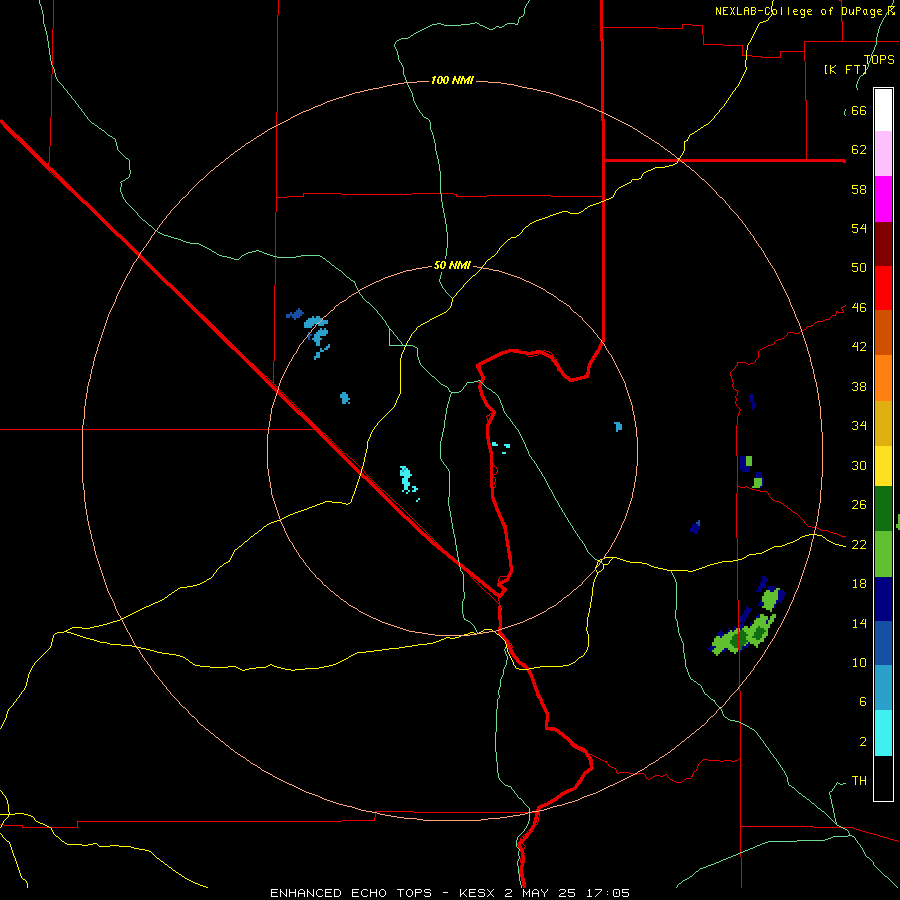Select the light blue legend swatch
The height and width of the screenshot is (900, 900).
coord(883,688)
